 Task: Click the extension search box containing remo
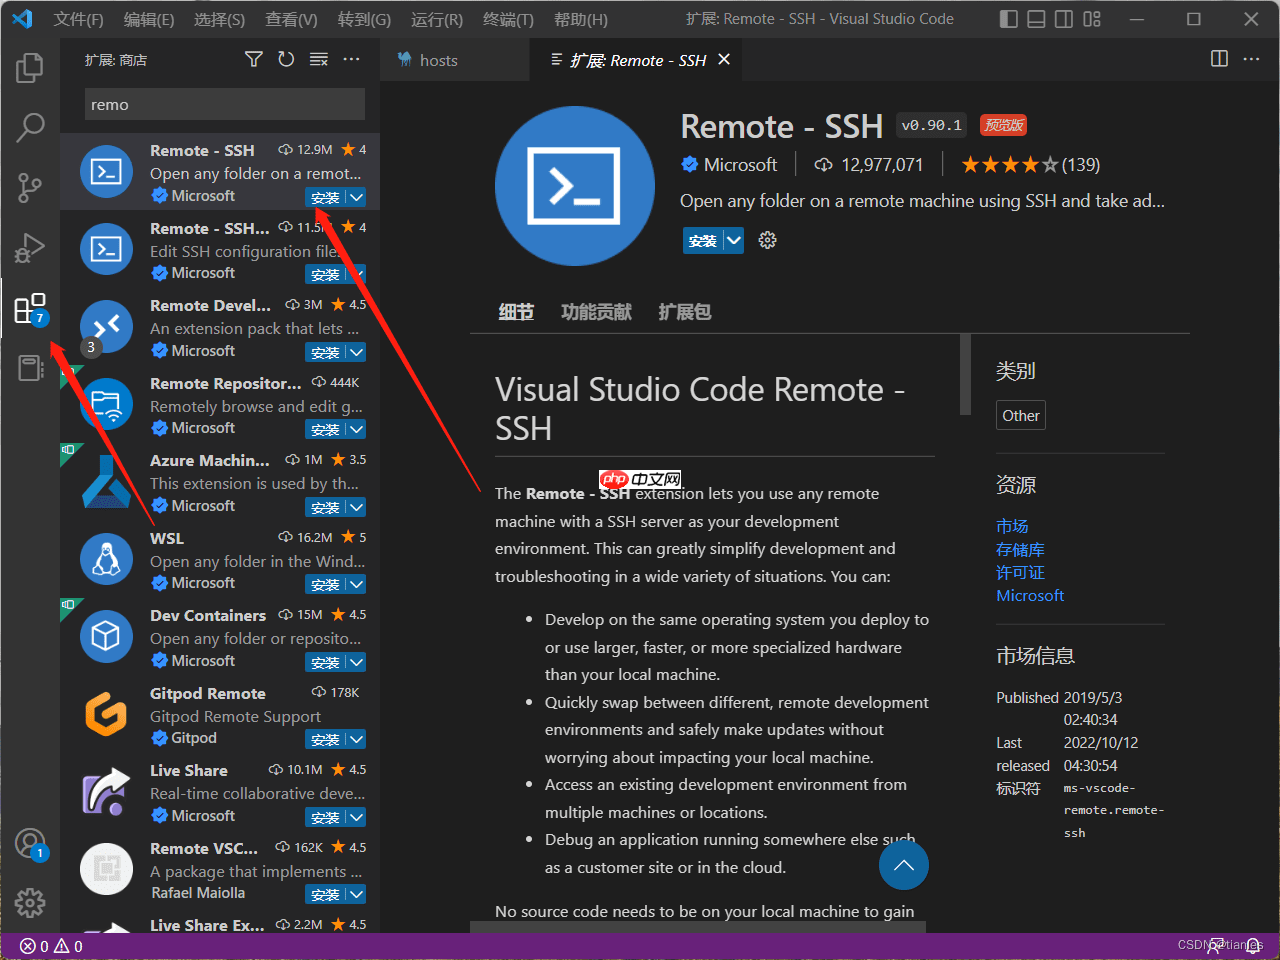tap(225, 105)
